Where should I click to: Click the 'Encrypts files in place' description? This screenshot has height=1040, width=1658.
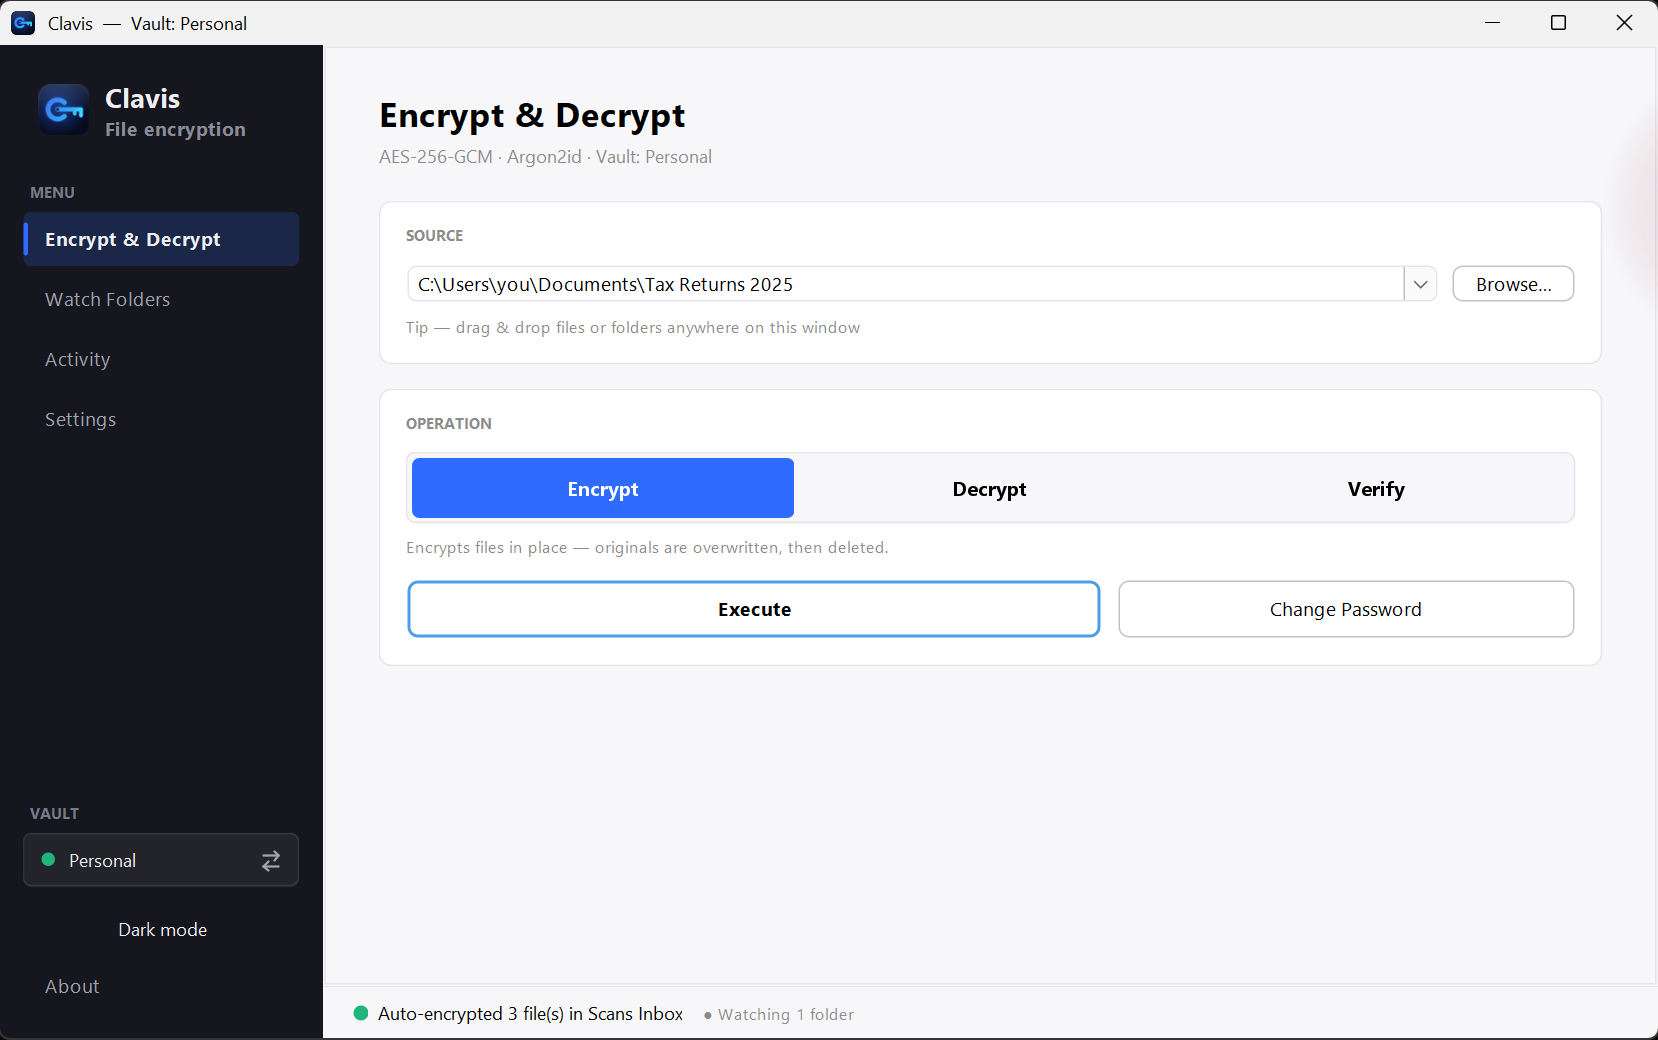pyautogui.click(x=647, y=548)
